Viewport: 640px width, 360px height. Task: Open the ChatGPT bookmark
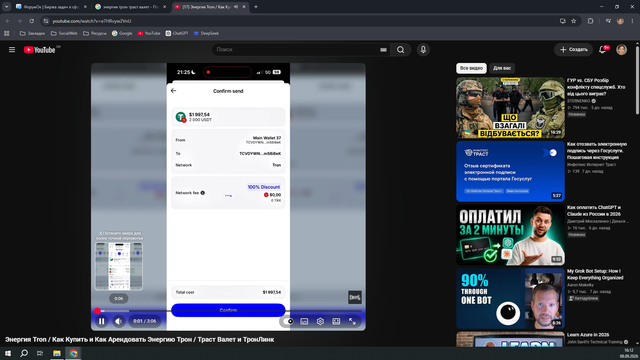pos(177,33)
